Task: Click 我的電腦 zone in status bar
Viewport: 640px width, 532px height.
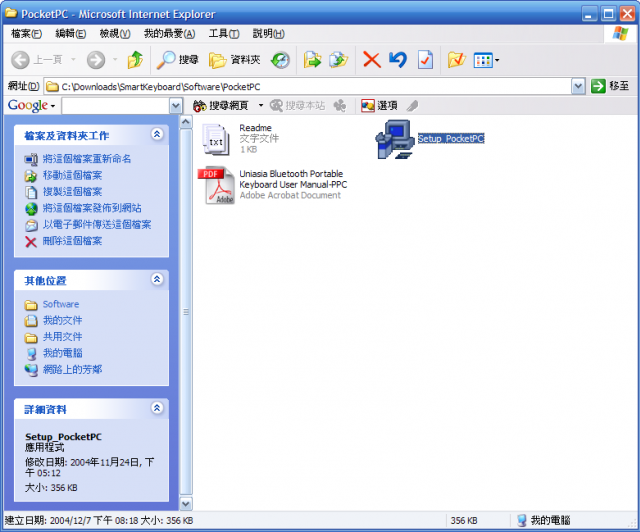Action: pos(544,520)
